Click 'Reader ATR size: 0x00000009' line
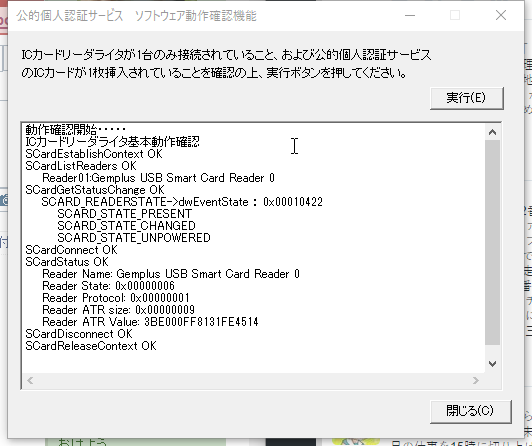 click(118, 310)
